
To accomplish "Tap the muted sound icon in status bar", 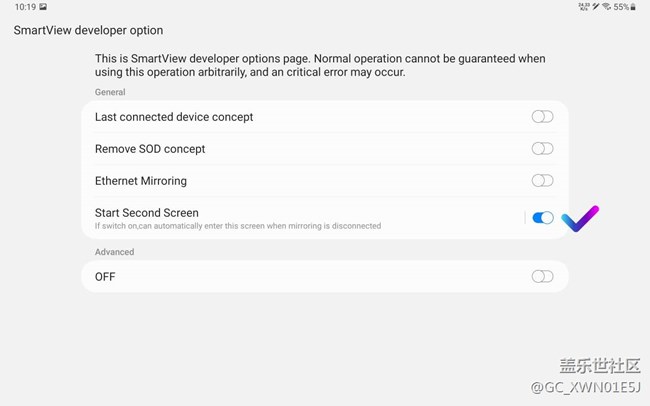I will pos(596,7).
